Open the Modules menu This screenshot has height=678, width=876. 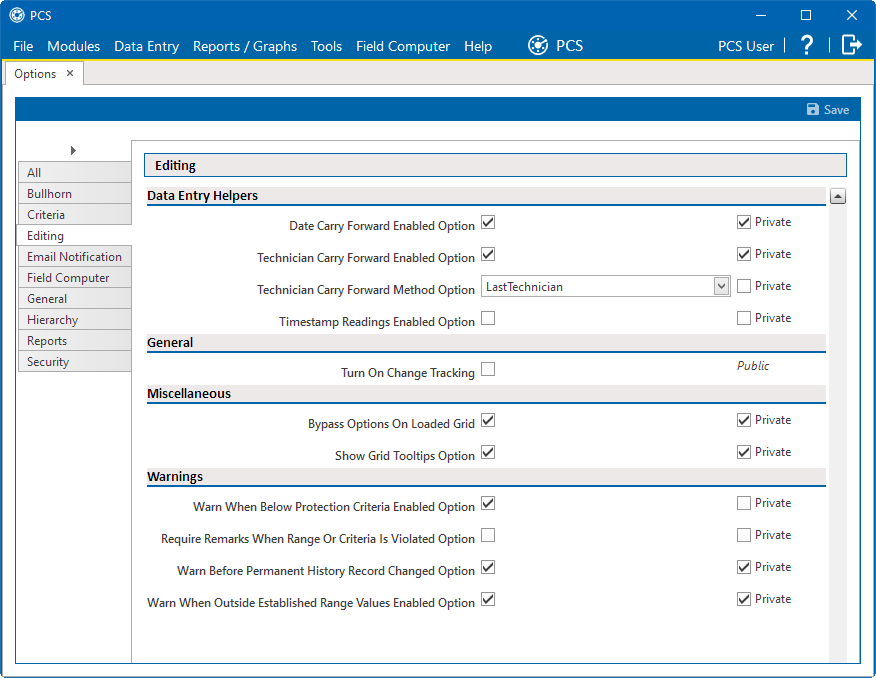pos(74,46)
